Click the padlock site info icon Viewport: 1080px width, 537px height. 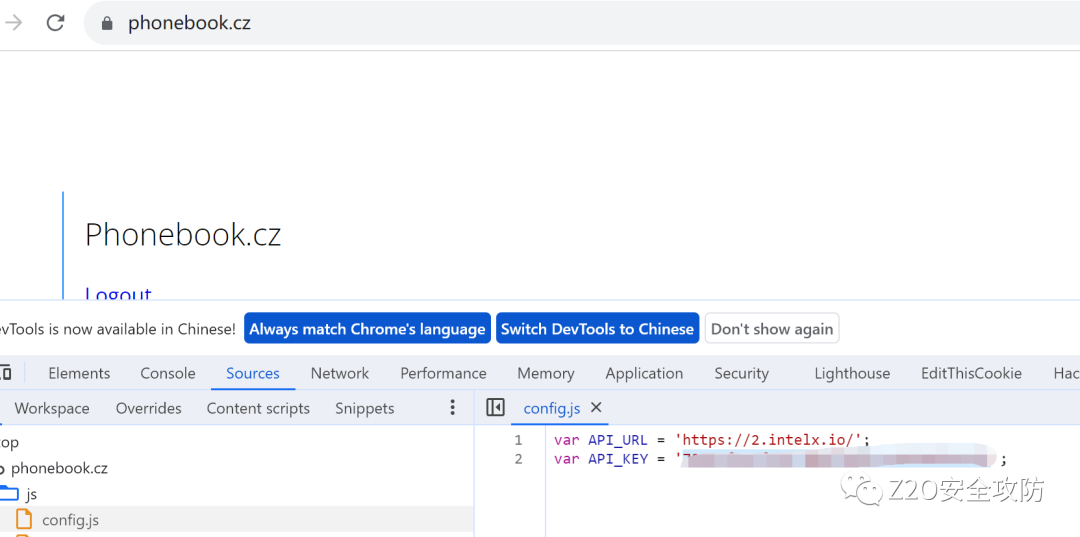pyautogui.click(x=106, y=23)
